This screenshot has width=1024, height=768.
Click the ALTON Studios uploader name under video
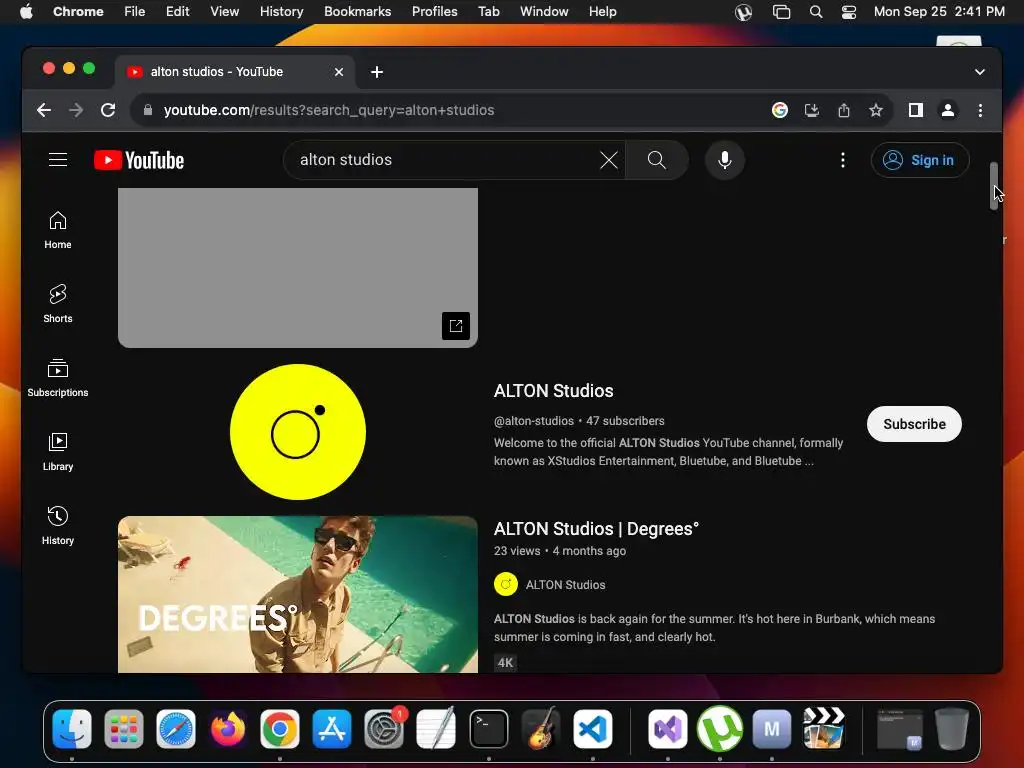point(566,584)
